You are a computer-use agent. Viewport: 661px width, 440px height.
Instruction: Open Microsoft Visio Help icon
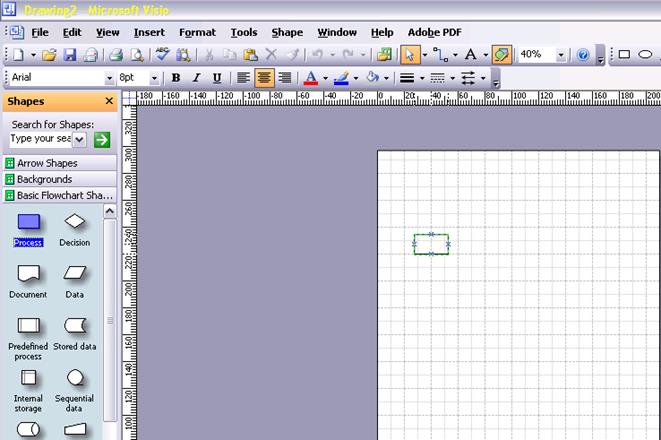click(x=584, y=55)
